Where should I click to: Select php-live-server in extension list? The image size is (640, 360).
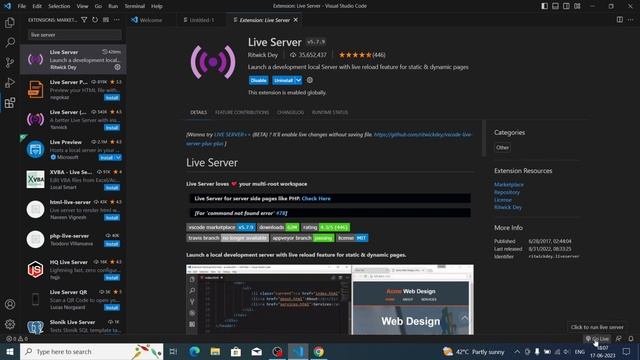73,240
